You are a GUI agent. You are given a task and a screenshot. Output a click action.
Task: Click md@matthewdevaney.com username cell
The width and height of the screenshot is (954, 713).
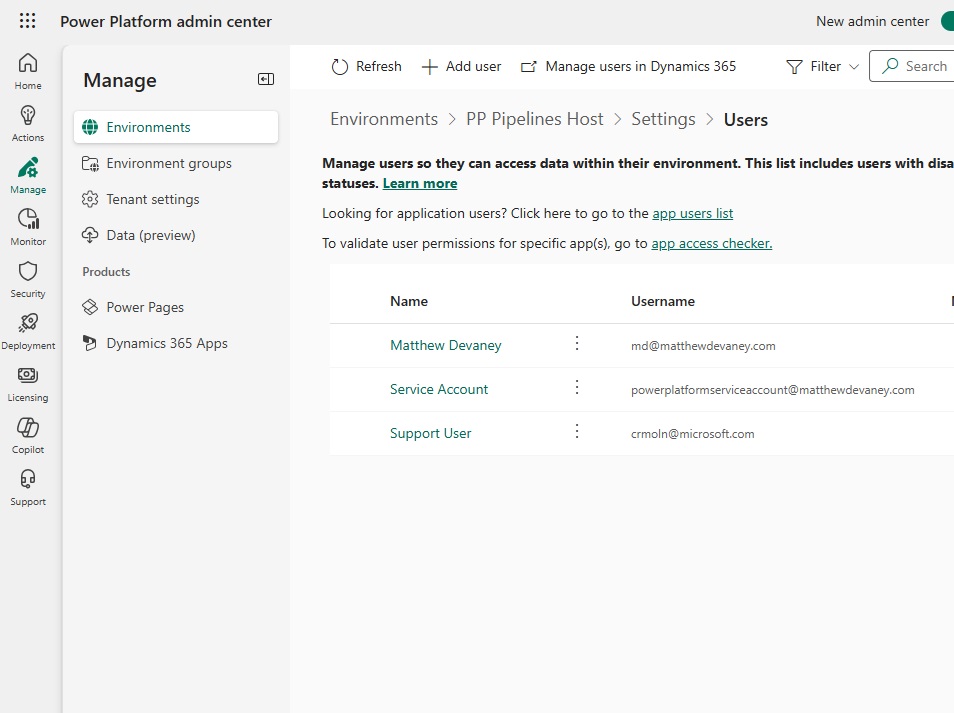(x=703, y=346)
